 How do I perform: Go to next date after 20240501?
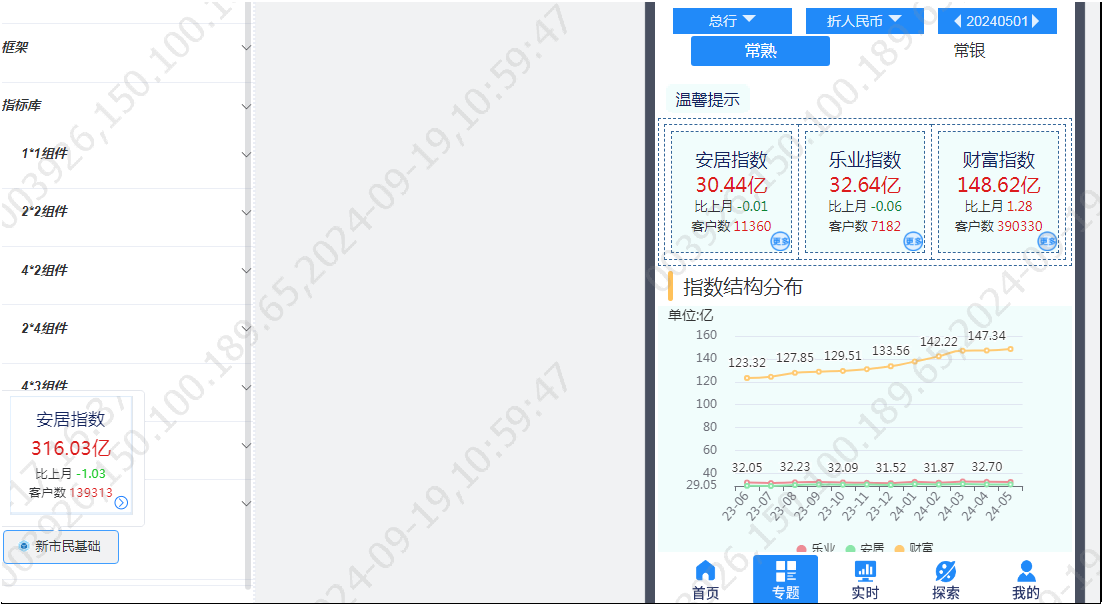point(1035,21)
